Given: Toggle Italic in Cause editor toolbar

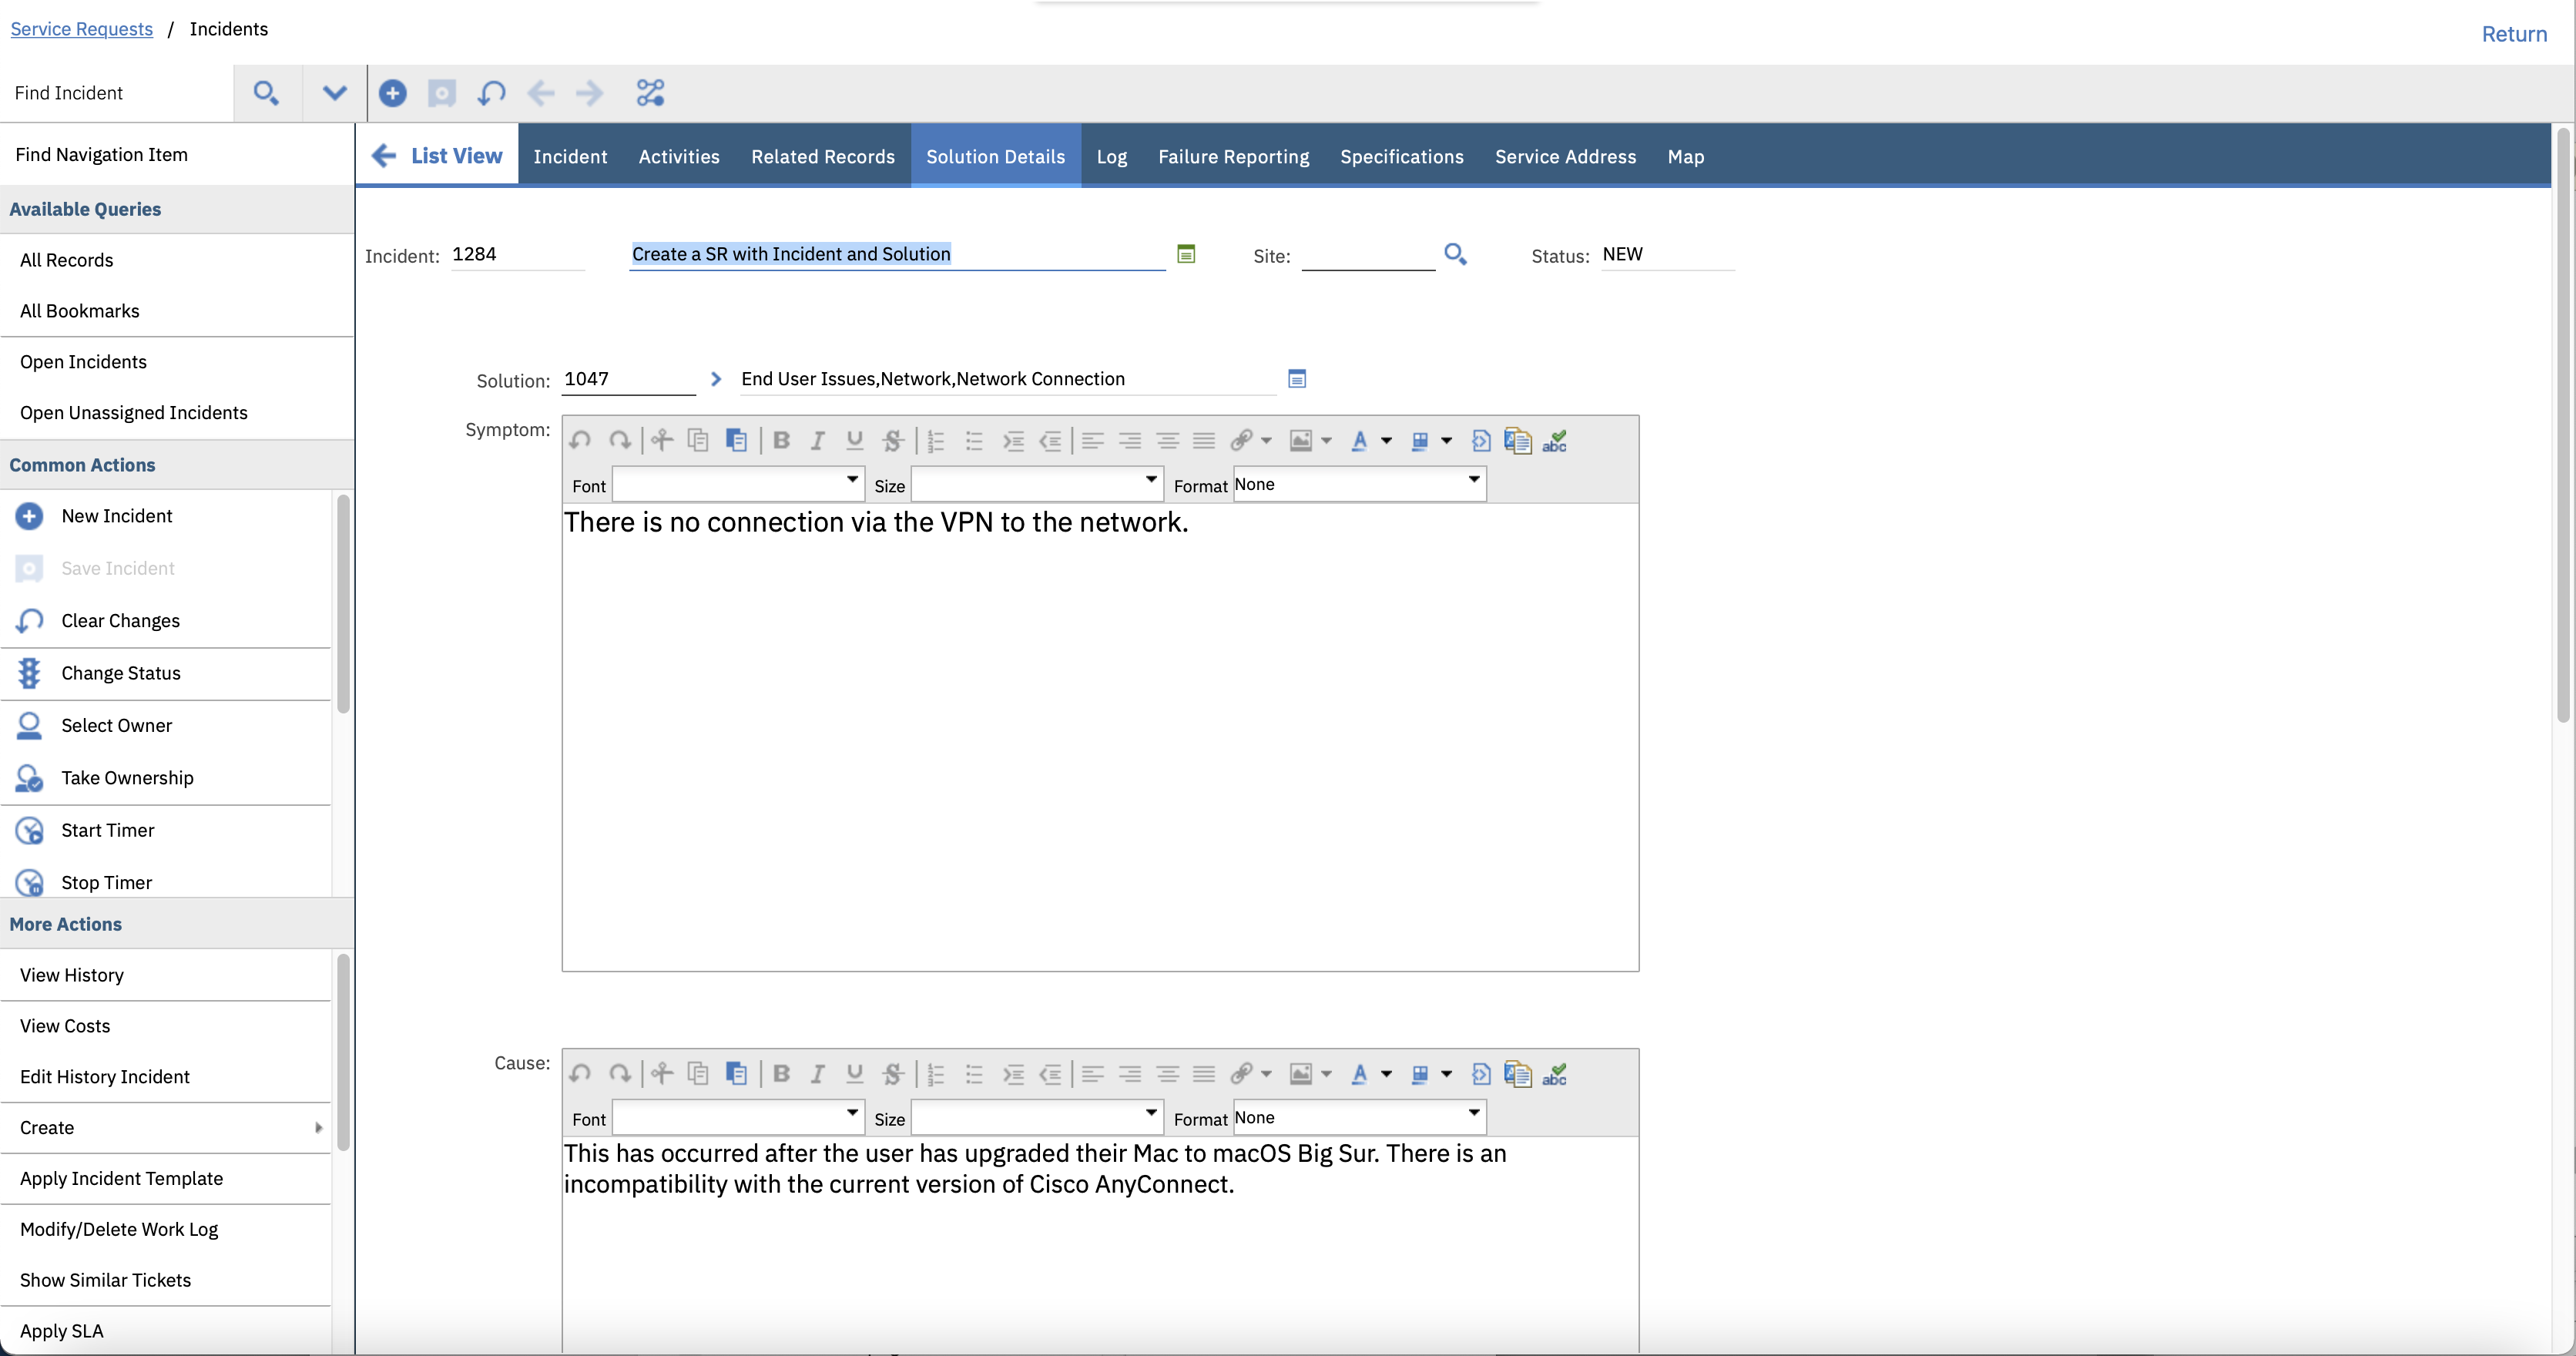Looking at the screenshot, I should pyautogui.click(x=817, y=1074).
